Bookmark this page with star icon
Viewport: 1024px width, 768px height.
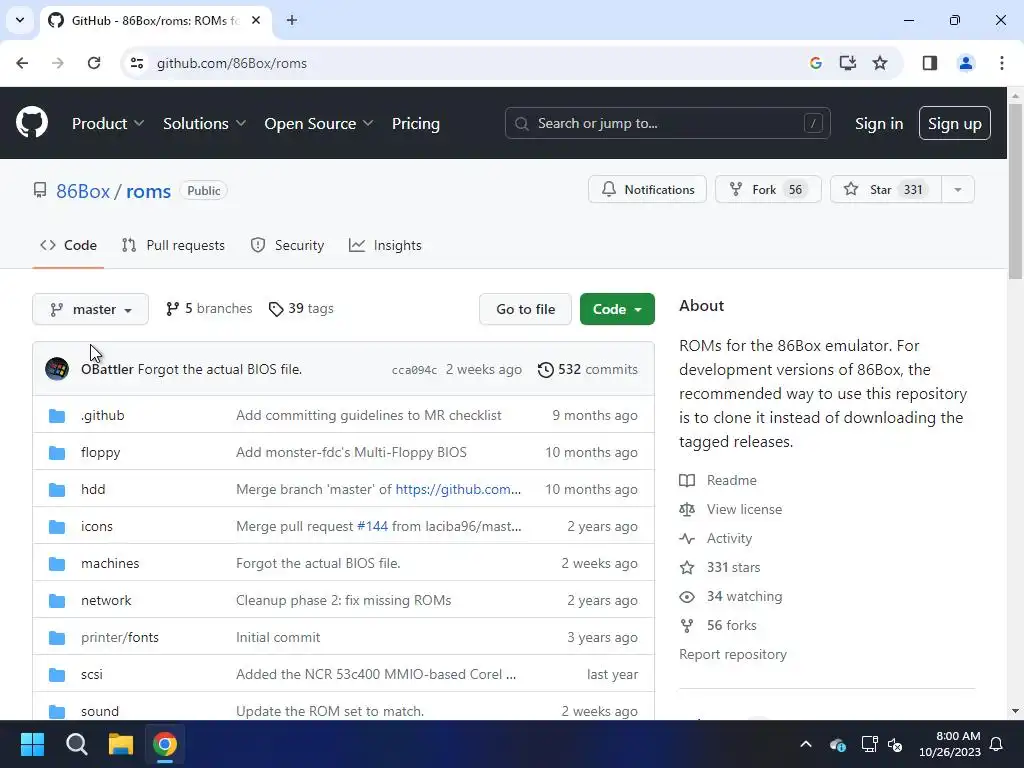click(880, 63)
